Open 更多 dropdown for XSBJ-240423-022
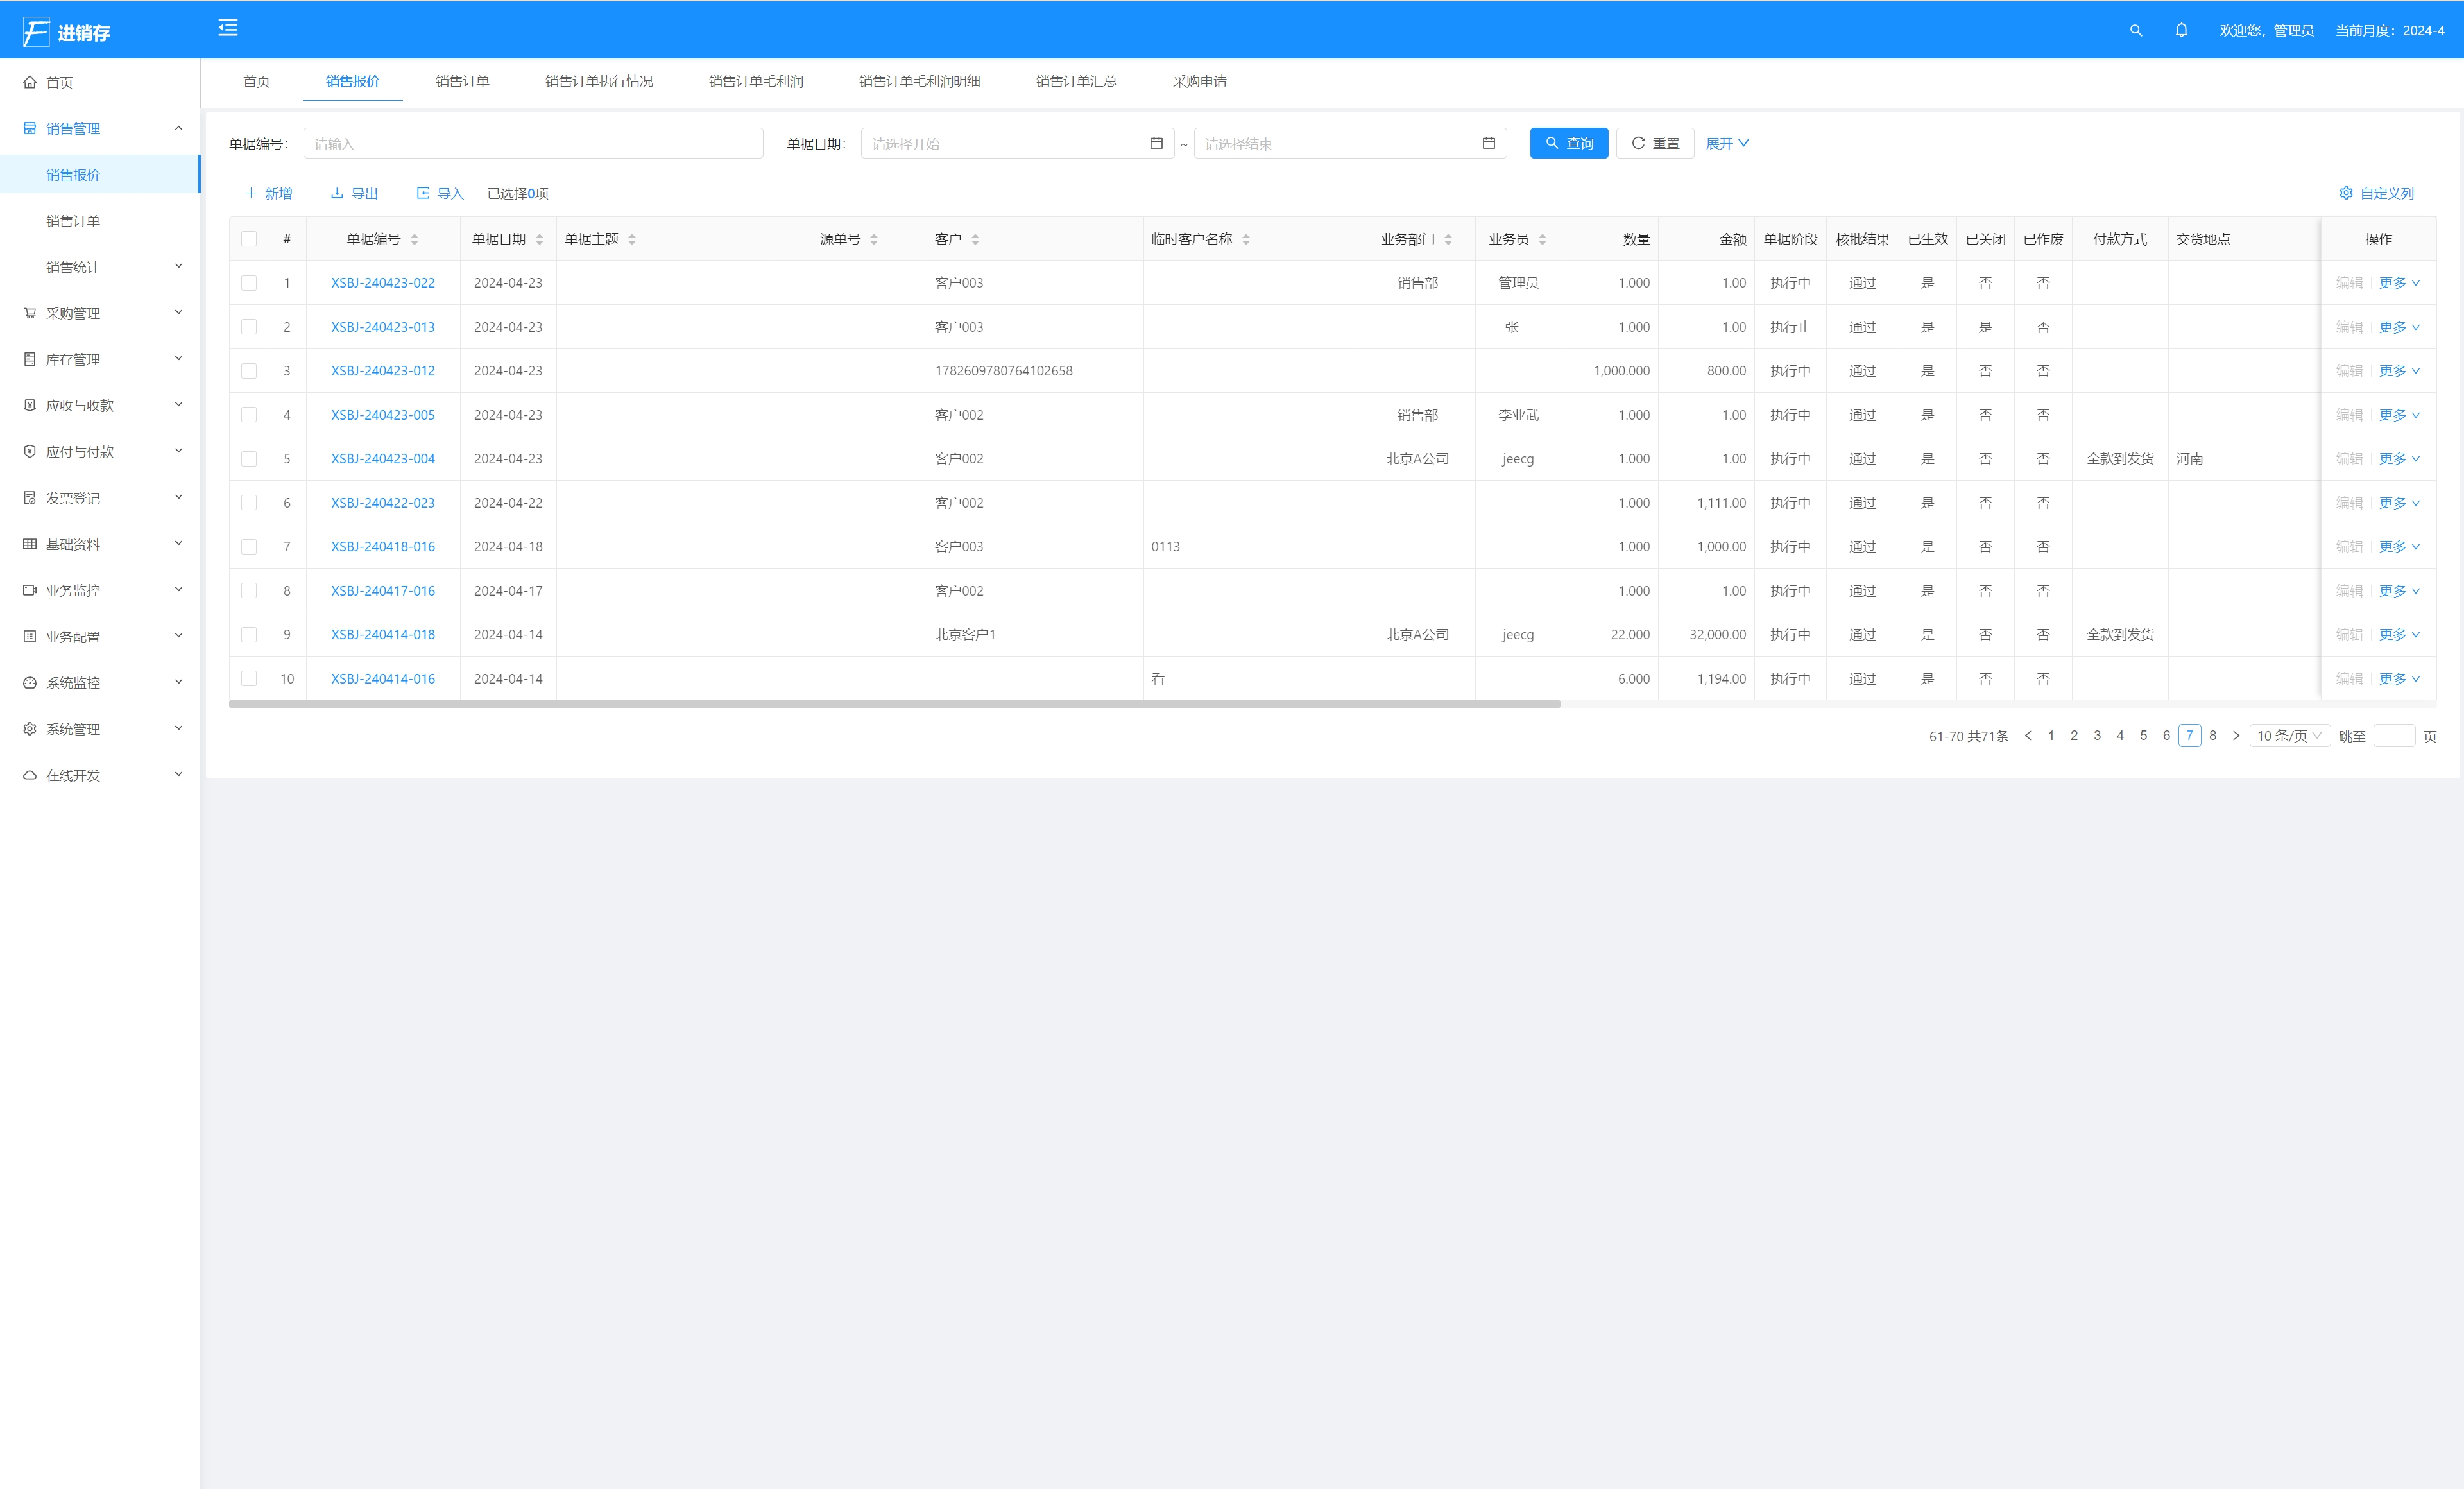This screenshot has height=1489, width=2464. click(2399, 283)
